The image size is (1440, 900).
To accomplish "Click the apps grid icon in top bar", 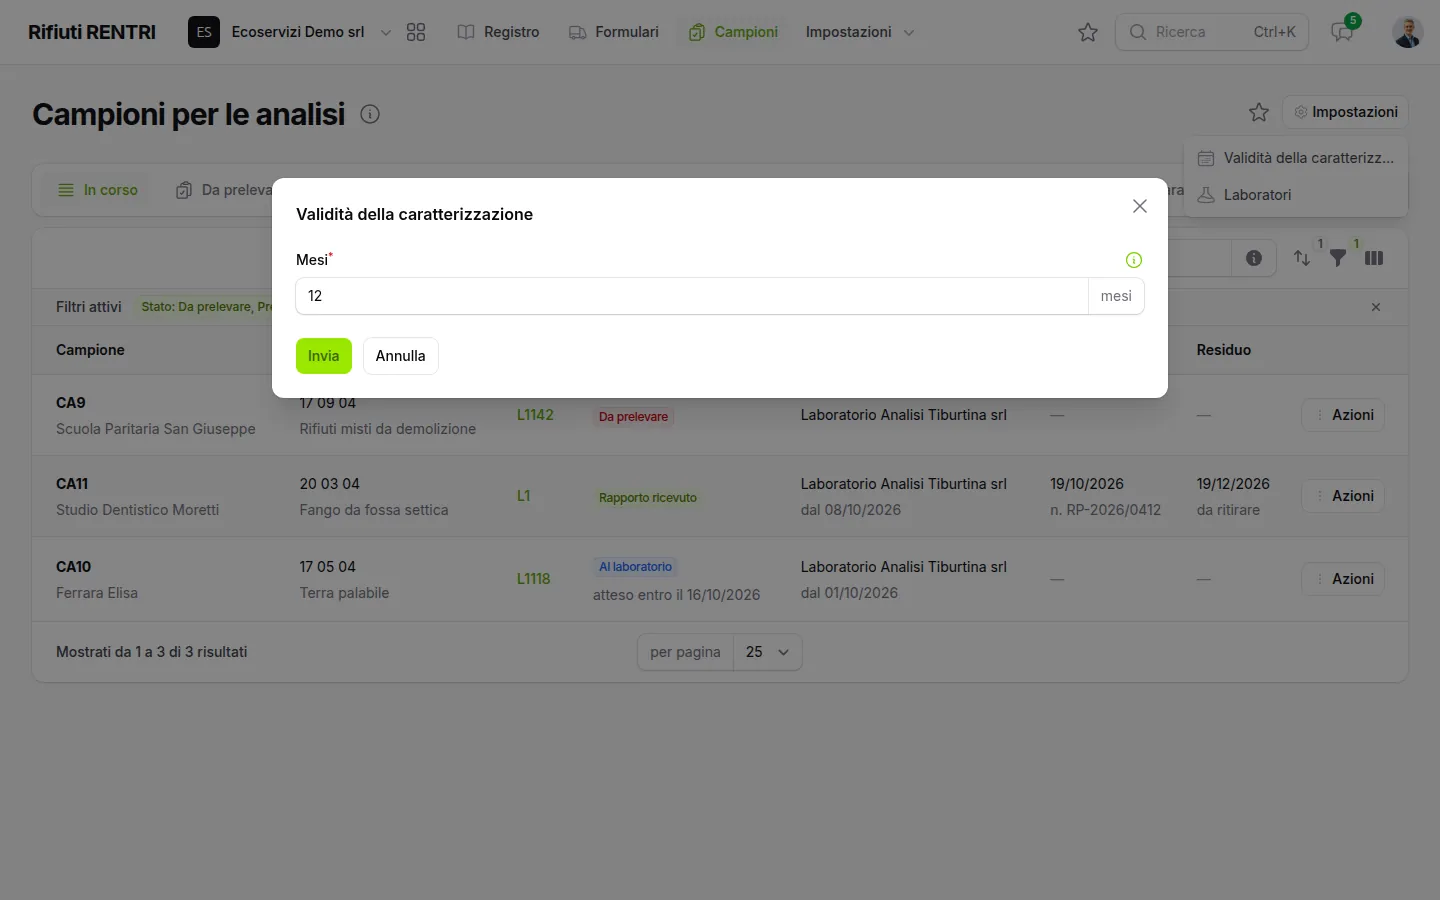I will pyautogui.click(x=416, y=32).
